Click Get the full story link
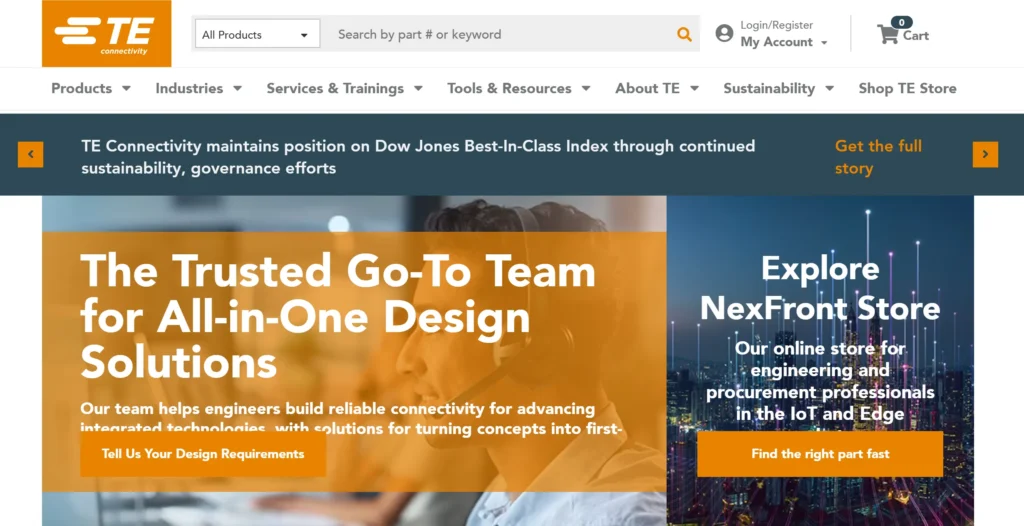The image size is (1024, 526). pyautogui.click(x=878, y=157)
